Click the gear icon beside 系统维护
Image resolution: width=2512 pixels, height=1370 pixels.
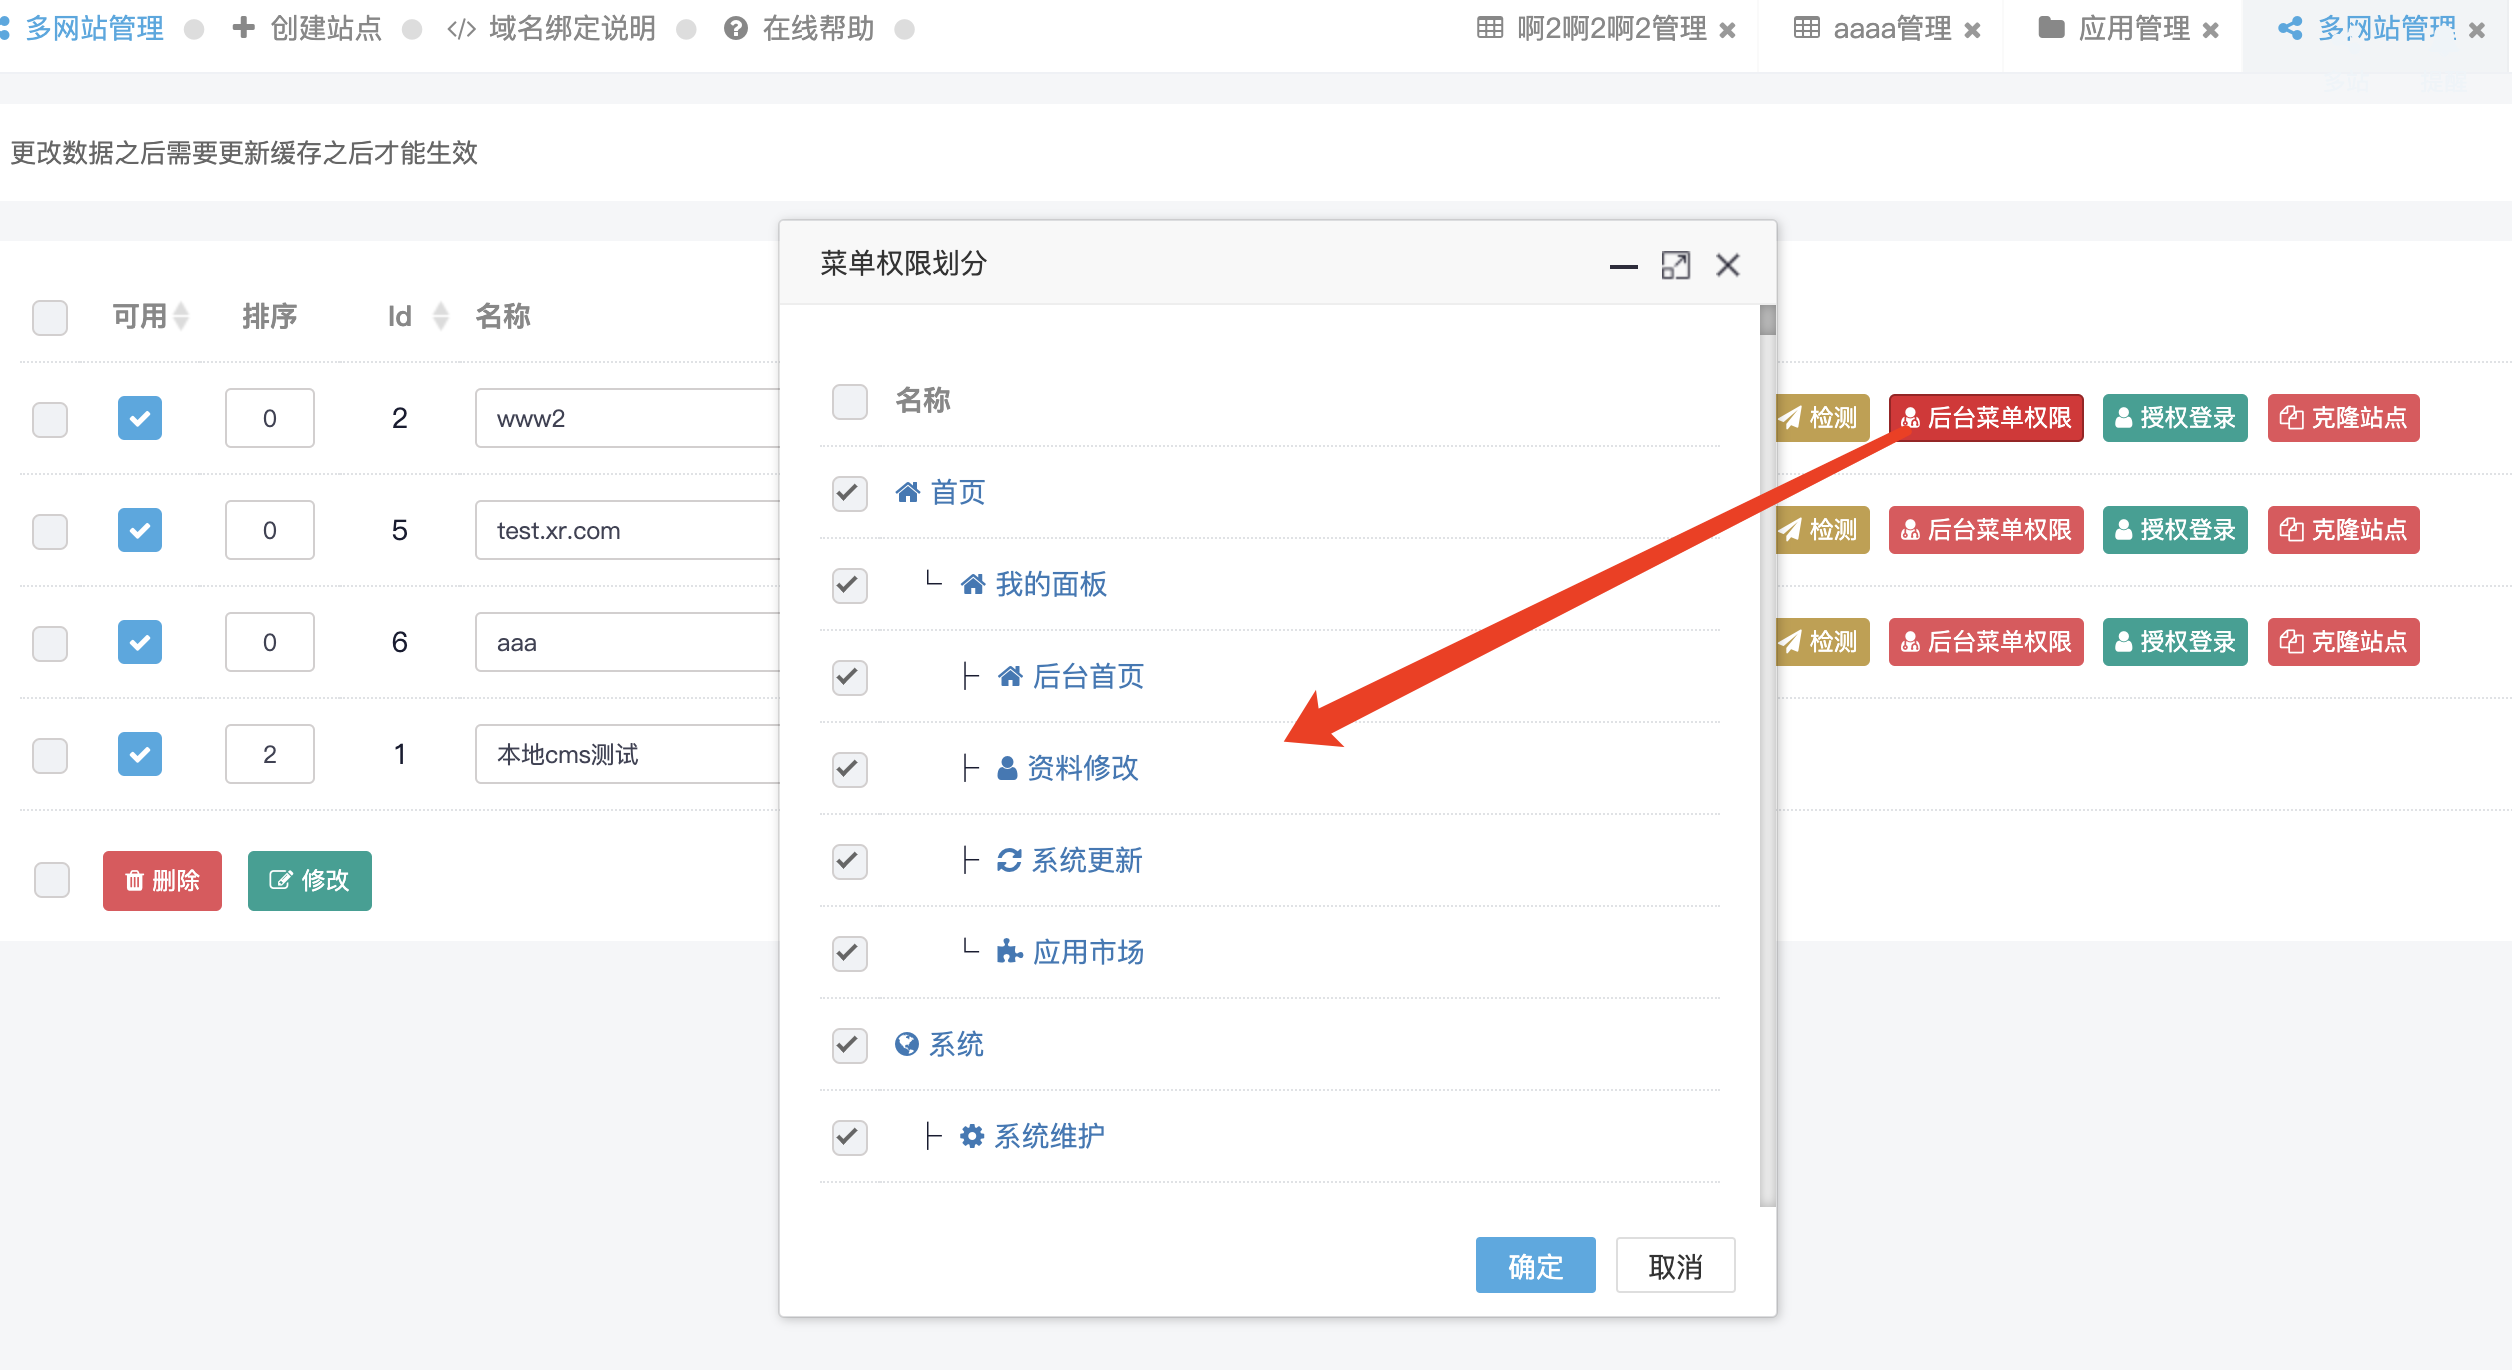point(971,1136)
